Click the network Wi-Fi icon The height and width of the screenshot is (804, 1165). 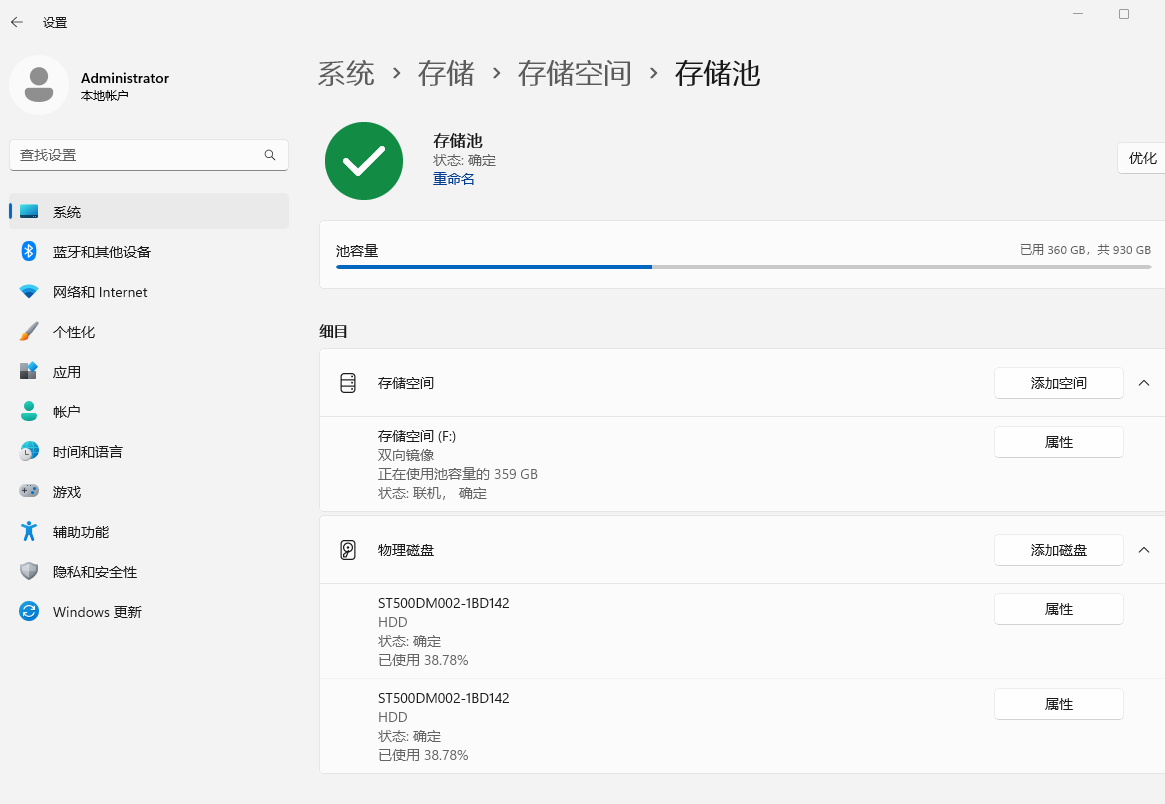click(29, 291)
